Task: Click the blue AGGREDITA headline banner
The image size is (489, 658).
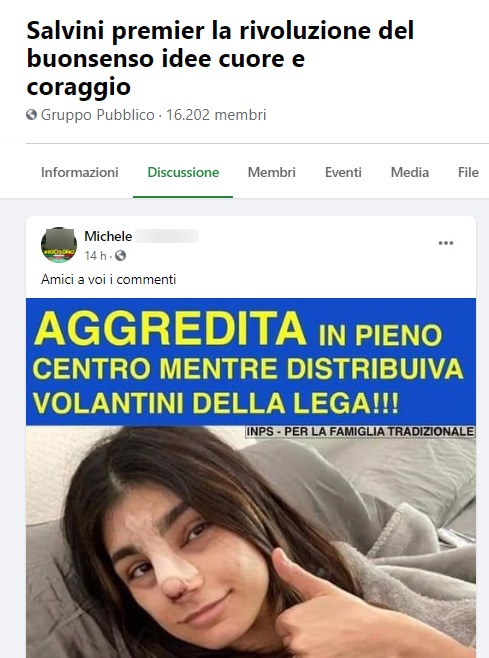Action: point(251,362)
